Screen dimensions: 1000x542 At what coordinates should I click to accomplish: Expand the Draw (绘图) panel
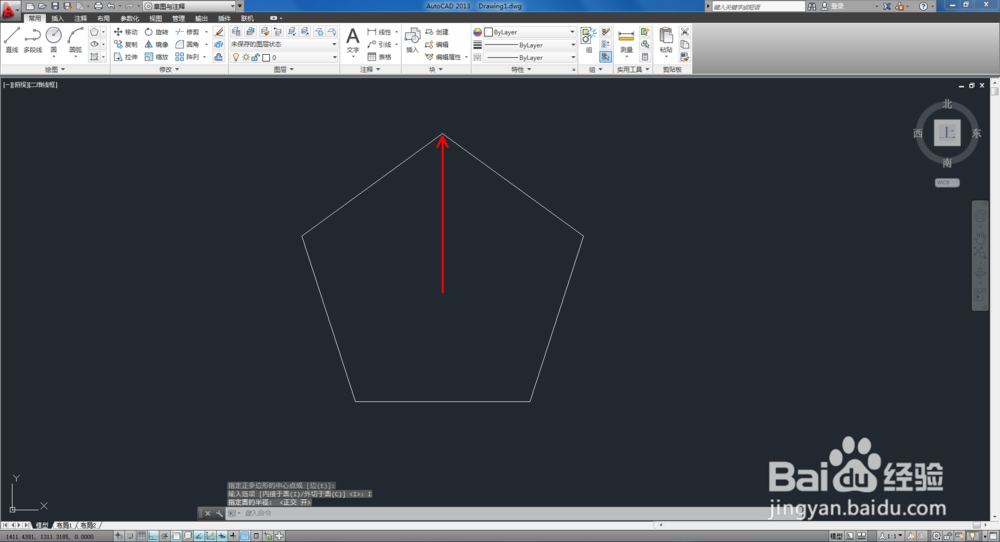(x=55, y=70)
